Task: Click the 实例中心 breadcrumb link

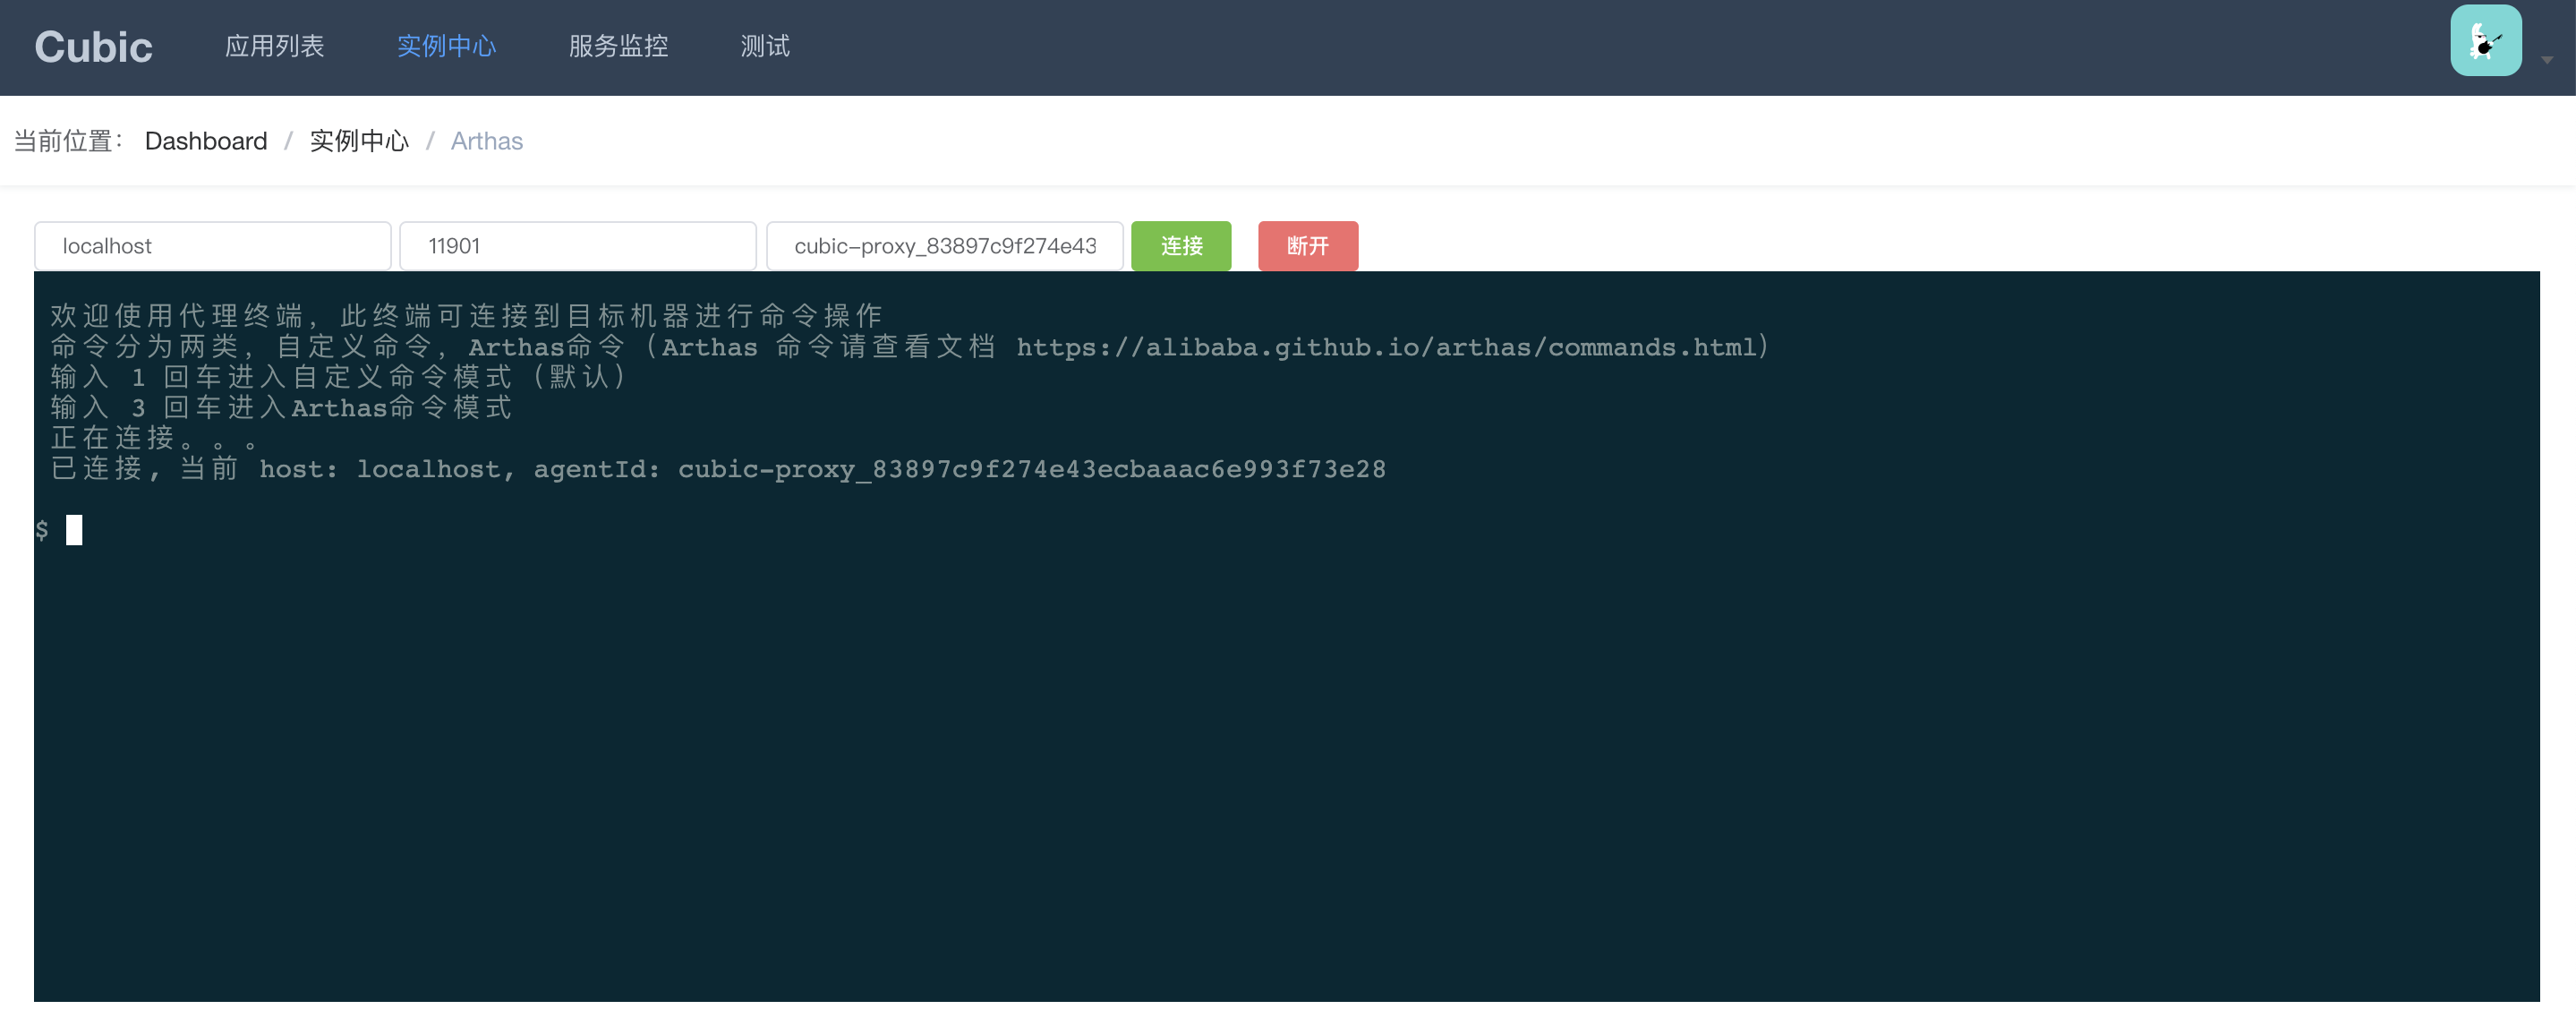Action: pos(359,141)
